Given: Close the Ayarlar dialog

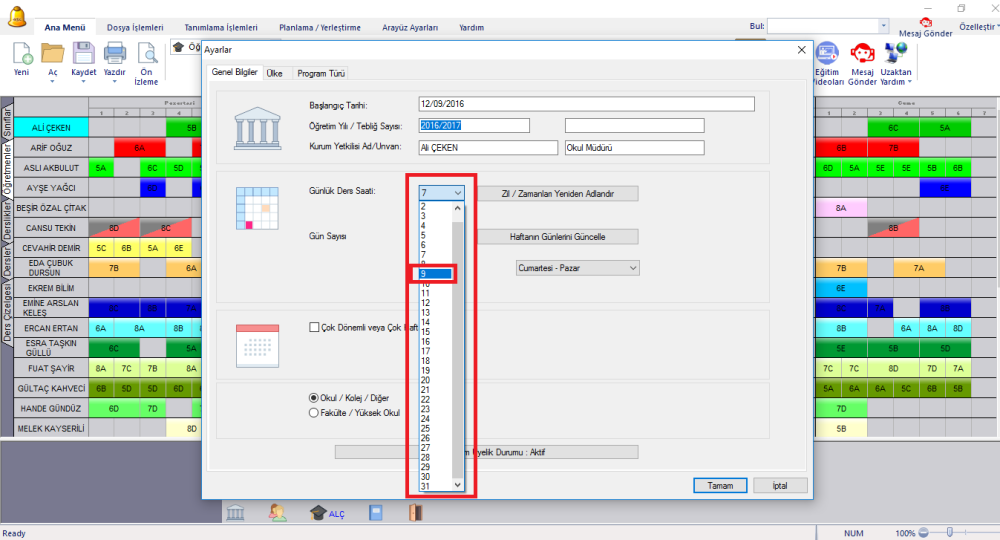Looking at the screenshot, I should pos(802,50).
